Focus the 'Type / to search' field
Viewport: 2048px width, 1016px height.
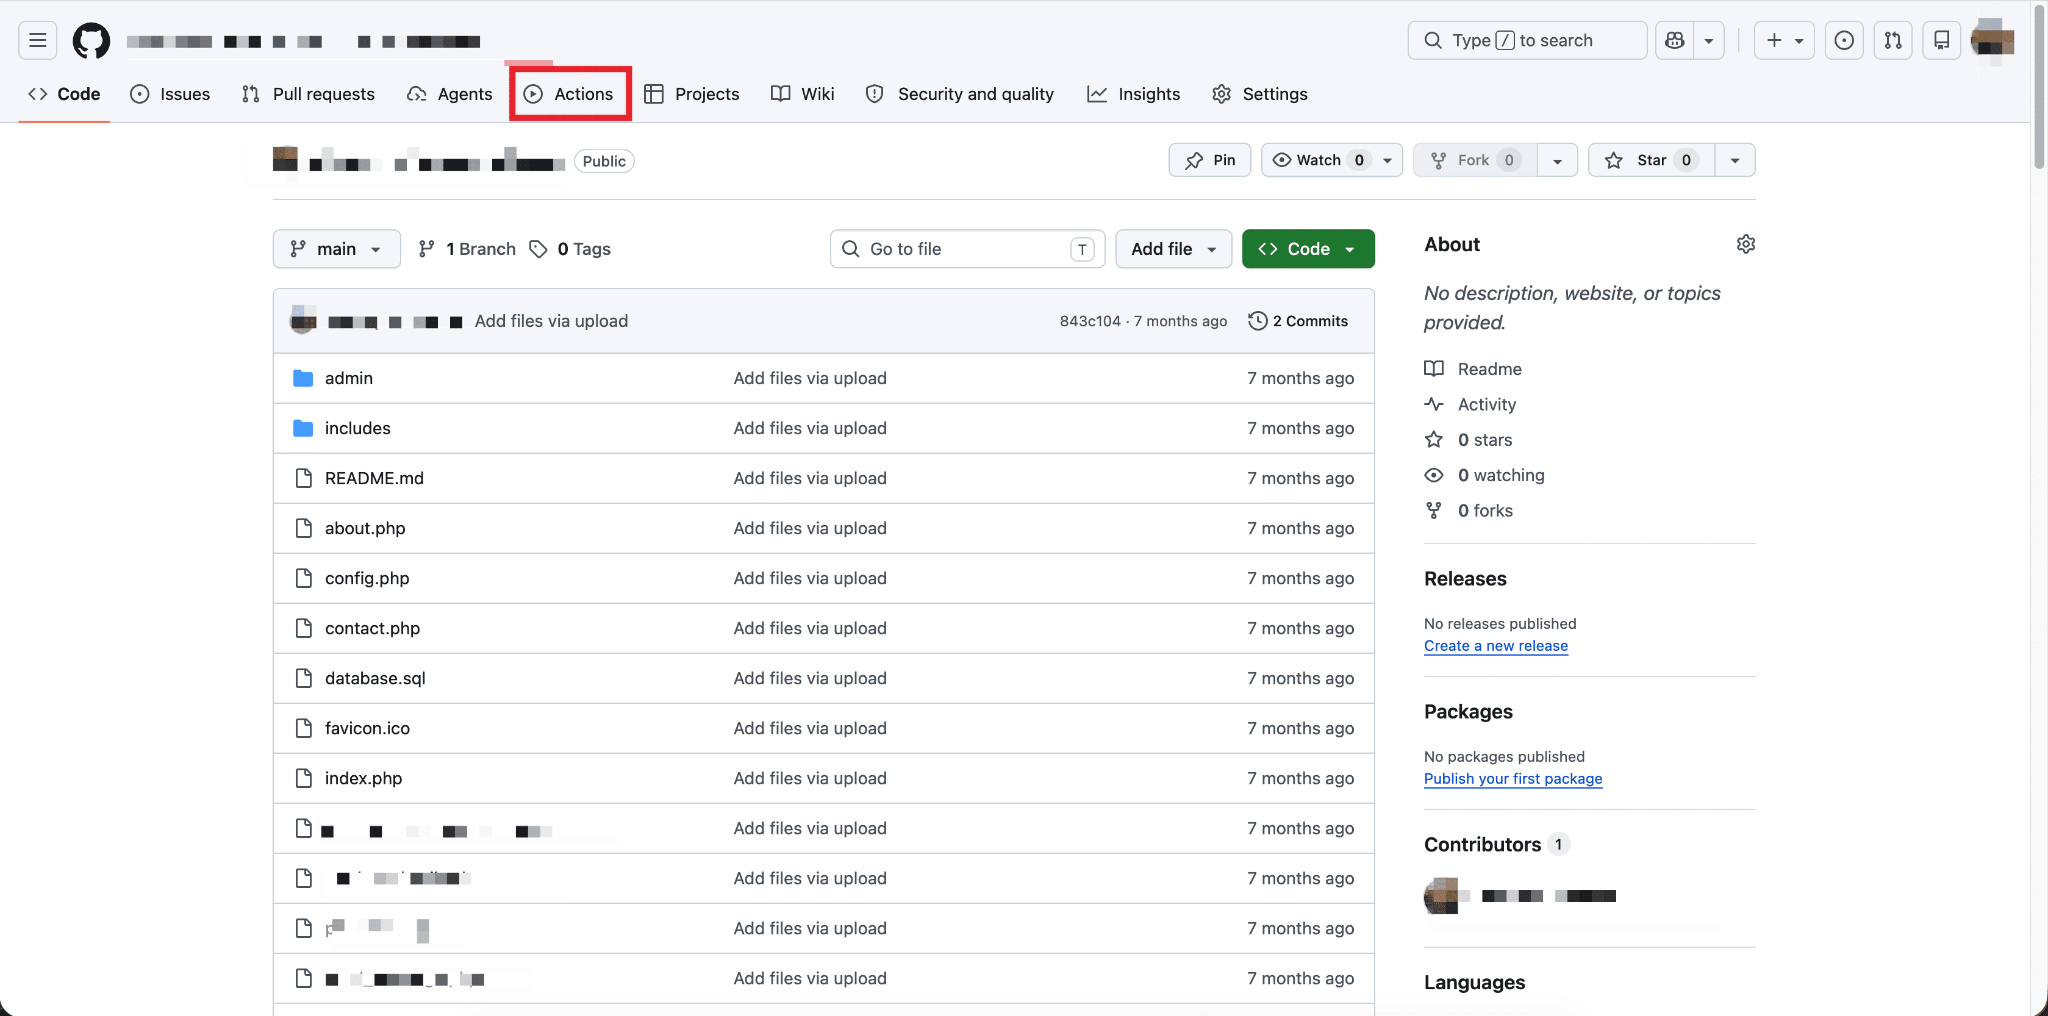tap(1527, 40)
